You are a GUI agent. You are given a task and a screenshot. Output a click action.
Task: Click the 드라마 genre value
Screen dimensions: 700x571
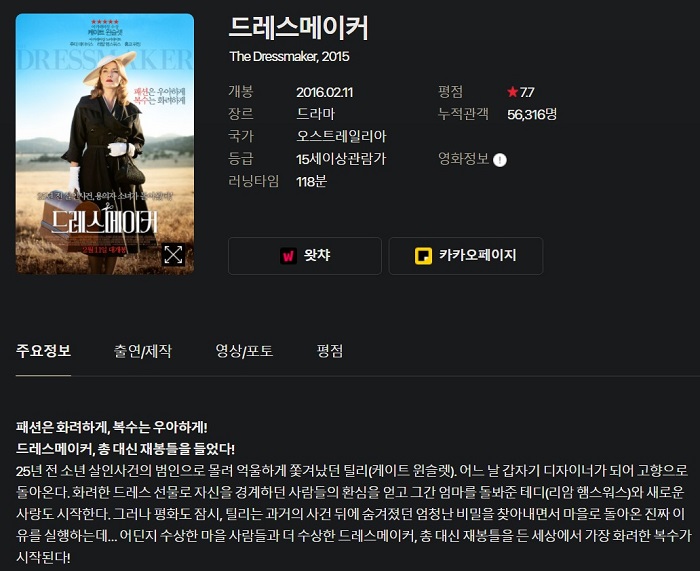click(x=316, y=114)
